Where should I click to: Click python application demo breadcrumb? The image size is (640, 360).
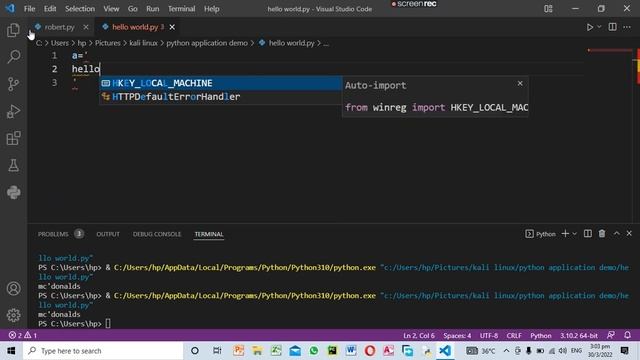click(x=207, y=43)
